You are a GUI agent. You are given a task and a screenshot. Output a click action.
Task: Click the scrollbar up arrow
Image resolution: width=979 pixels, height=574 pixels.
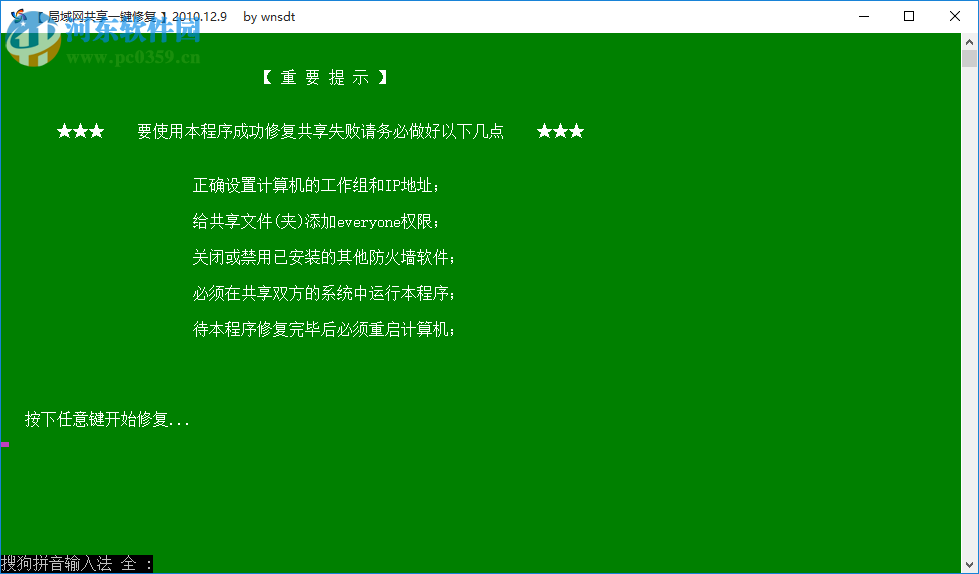coord(969,42)
